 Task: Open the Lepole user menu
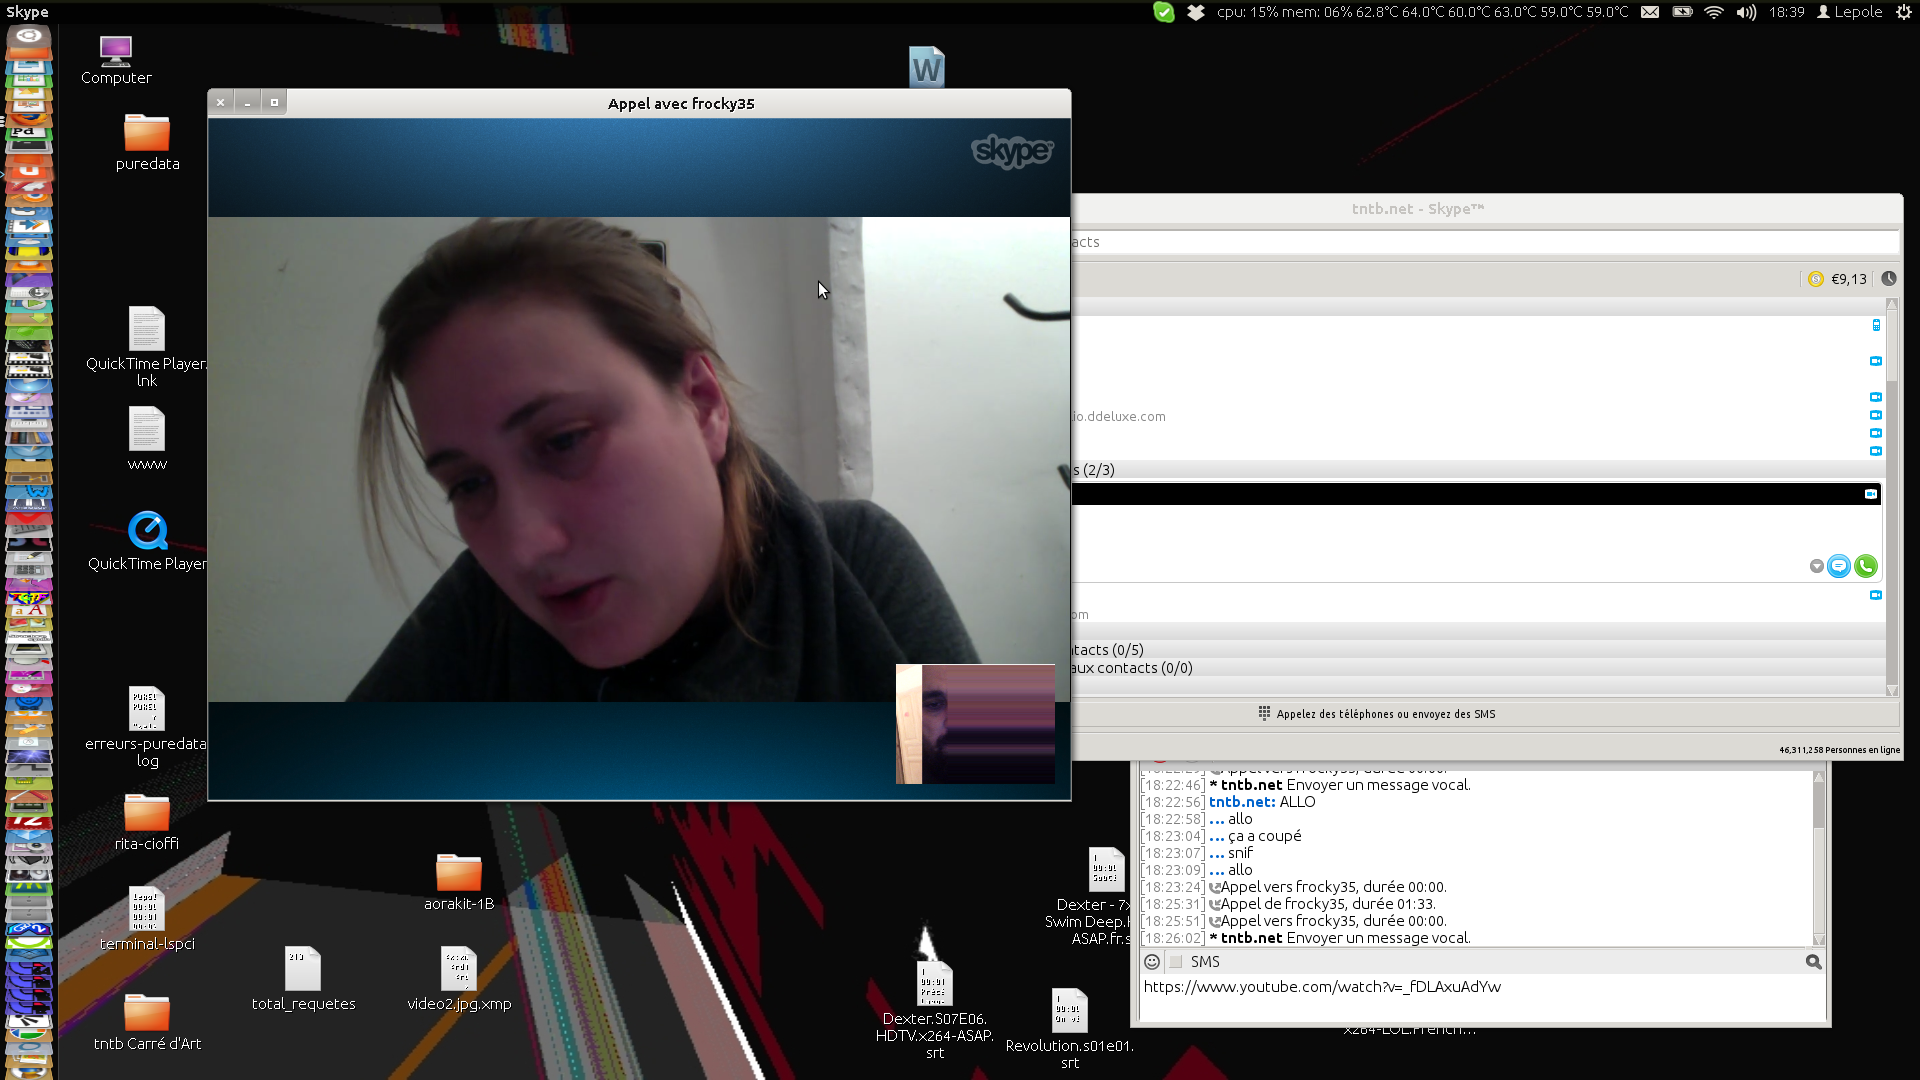[1850, 12]
